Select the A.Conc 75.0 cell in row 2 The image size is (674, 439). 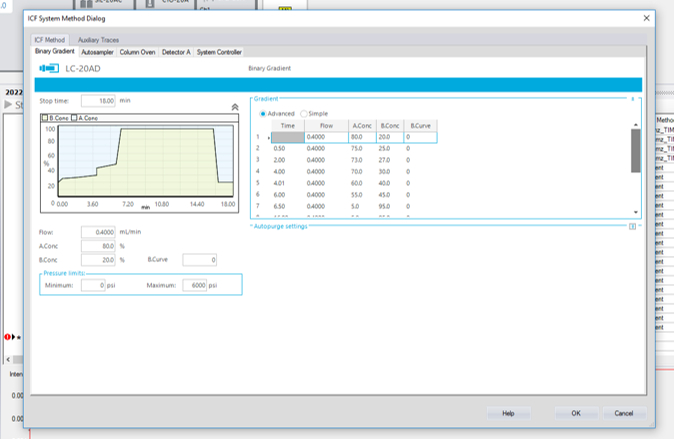pyautogui.click(x=362, y=148)
